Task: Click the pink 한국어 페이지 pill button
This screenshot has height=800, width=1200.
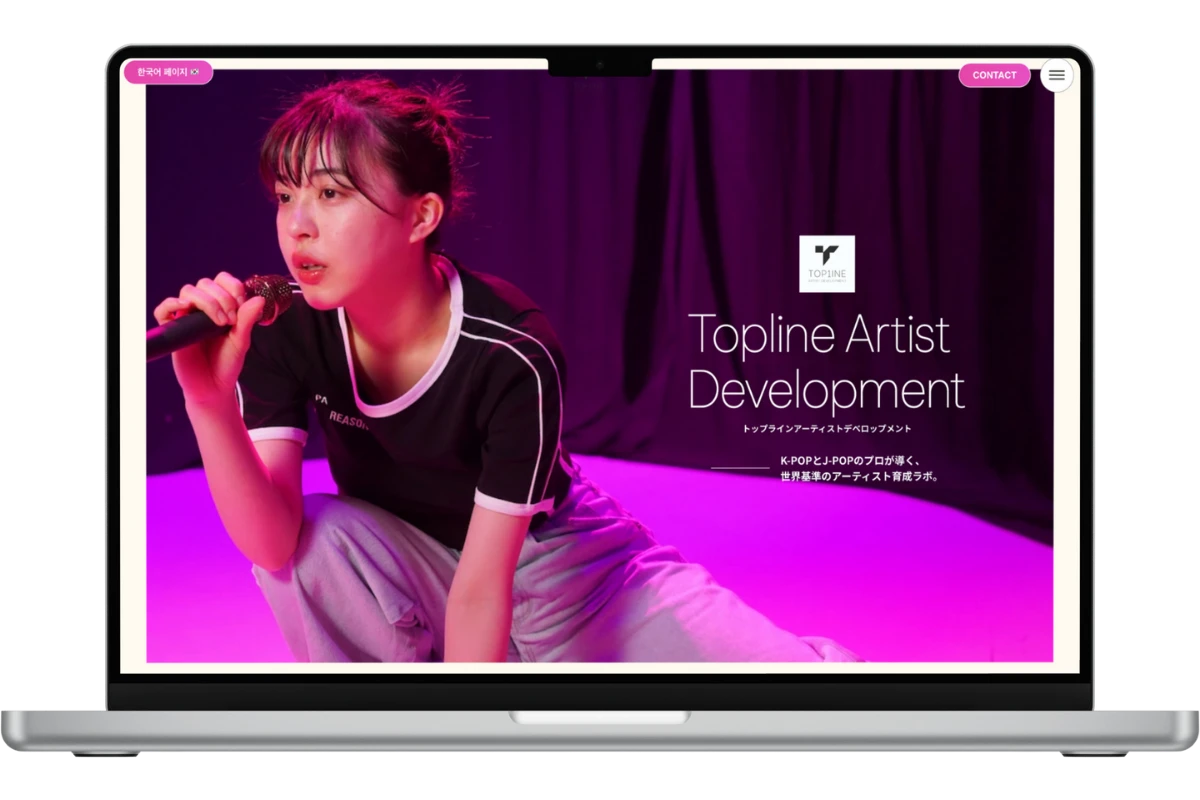Action: [168, 73]
